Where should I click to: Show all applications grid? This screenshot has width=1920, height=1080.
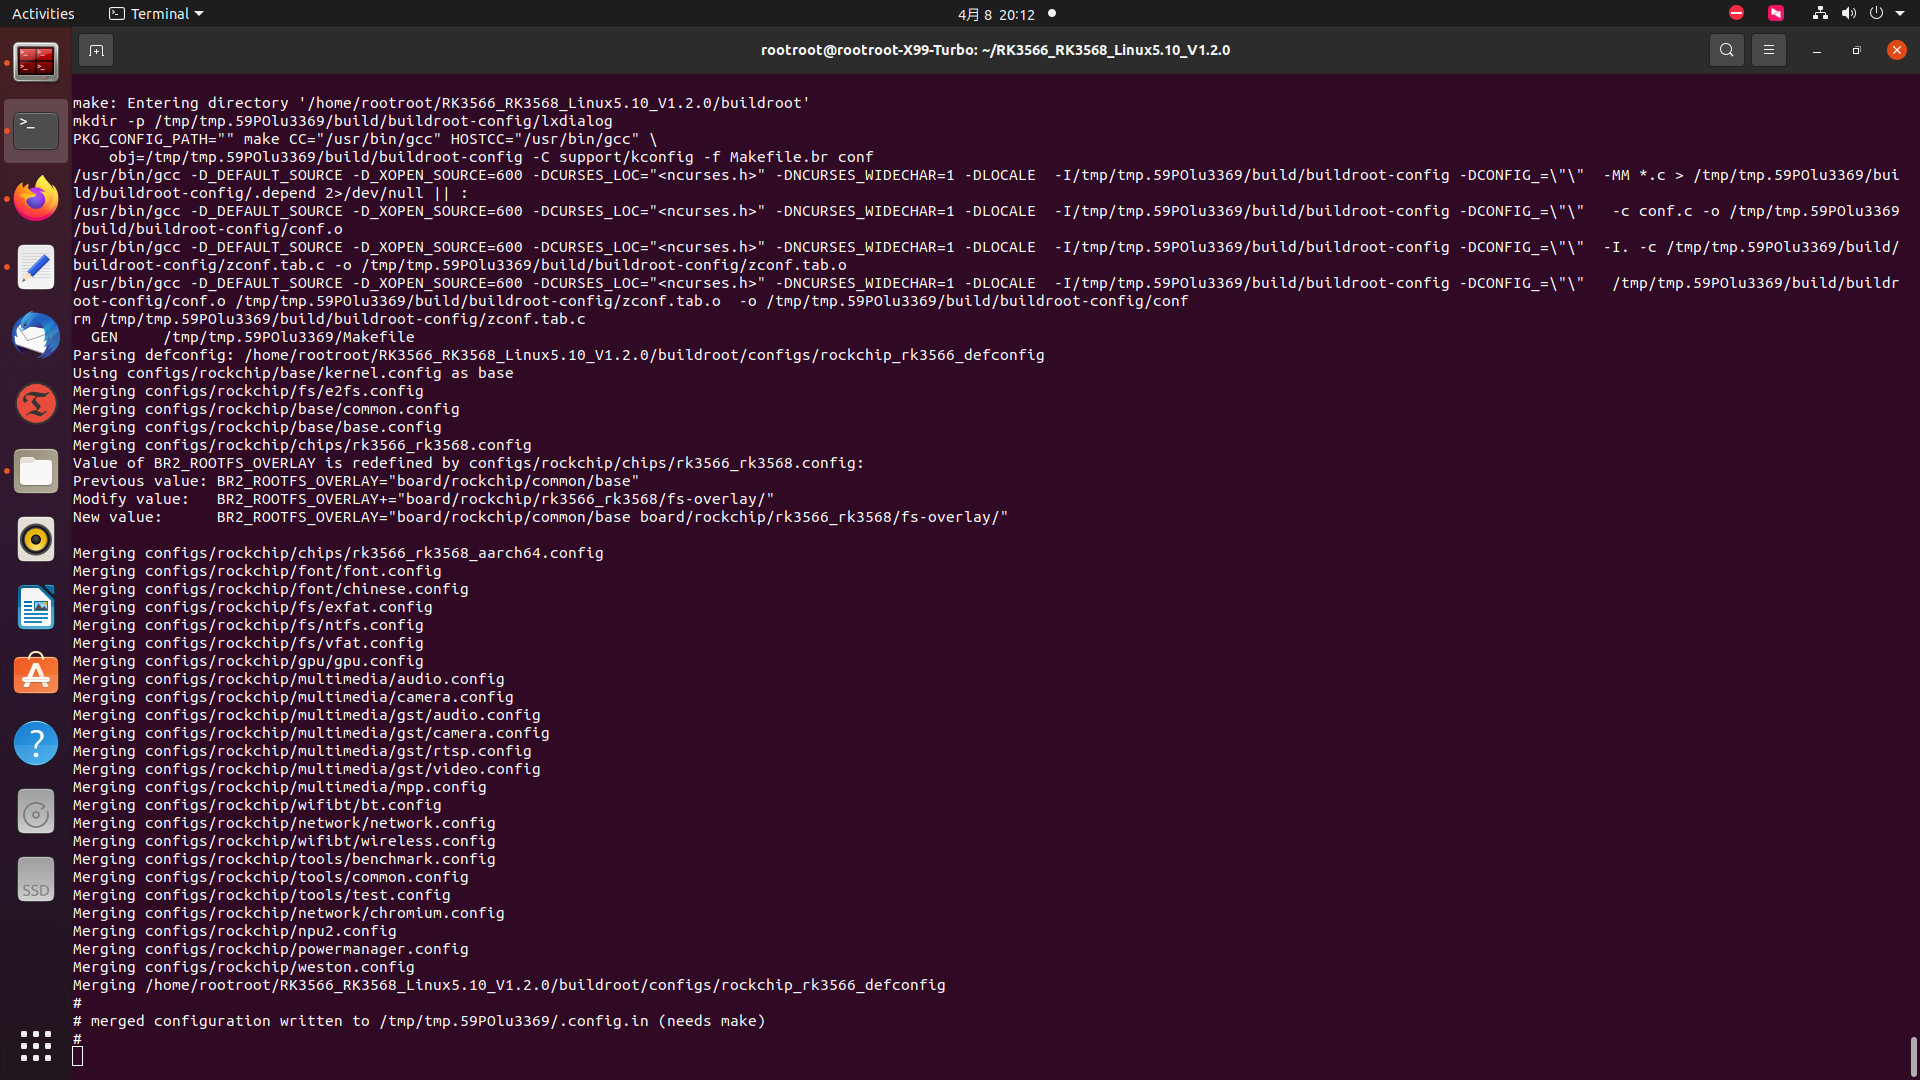36,1046
